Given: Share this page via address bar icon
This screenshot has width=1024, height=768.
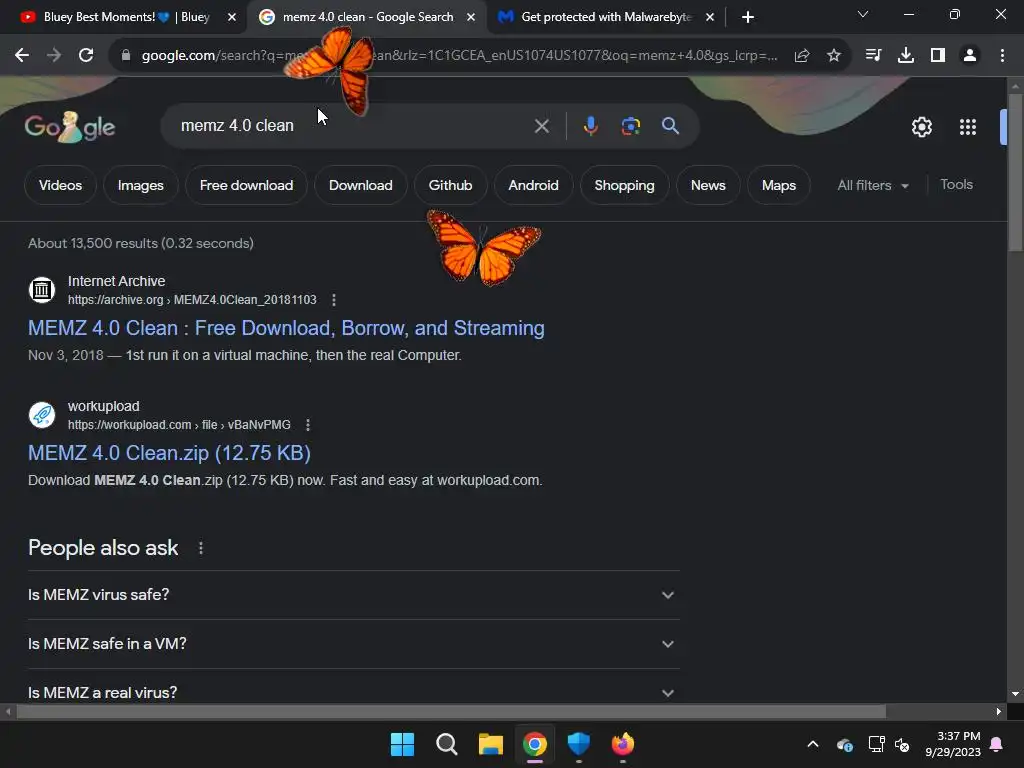Looking at the screenshot, I should point(802,56).
